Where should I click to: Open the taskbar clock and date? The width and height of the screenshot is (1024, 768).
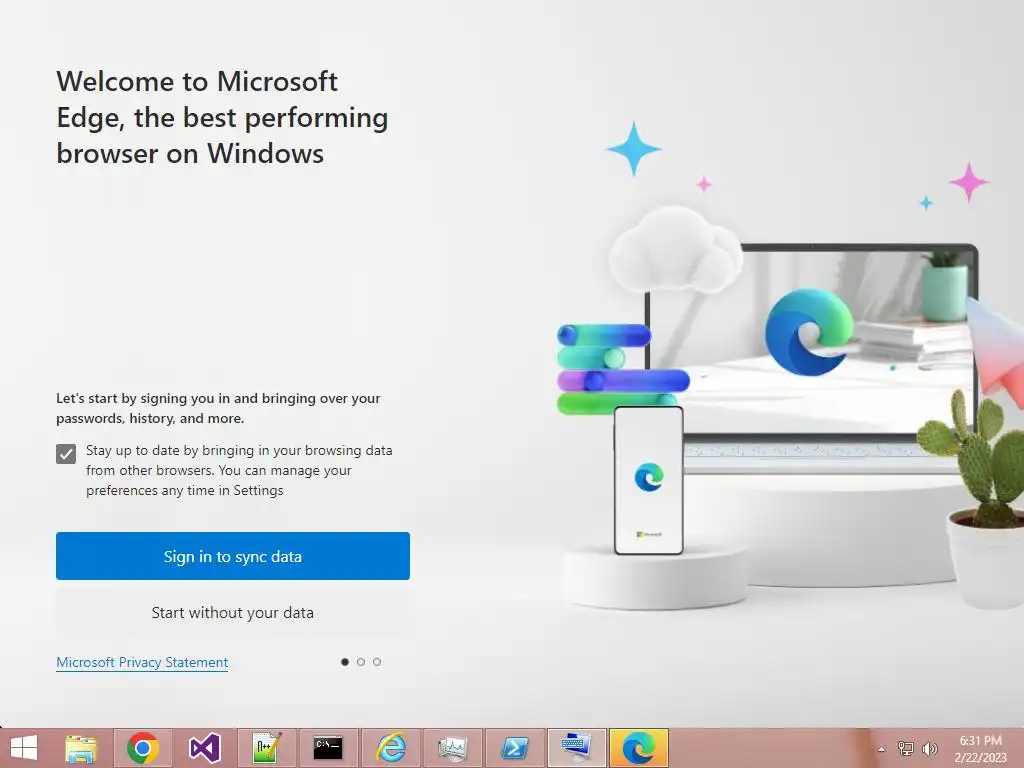pyautogui.click(x=980, y=749)
